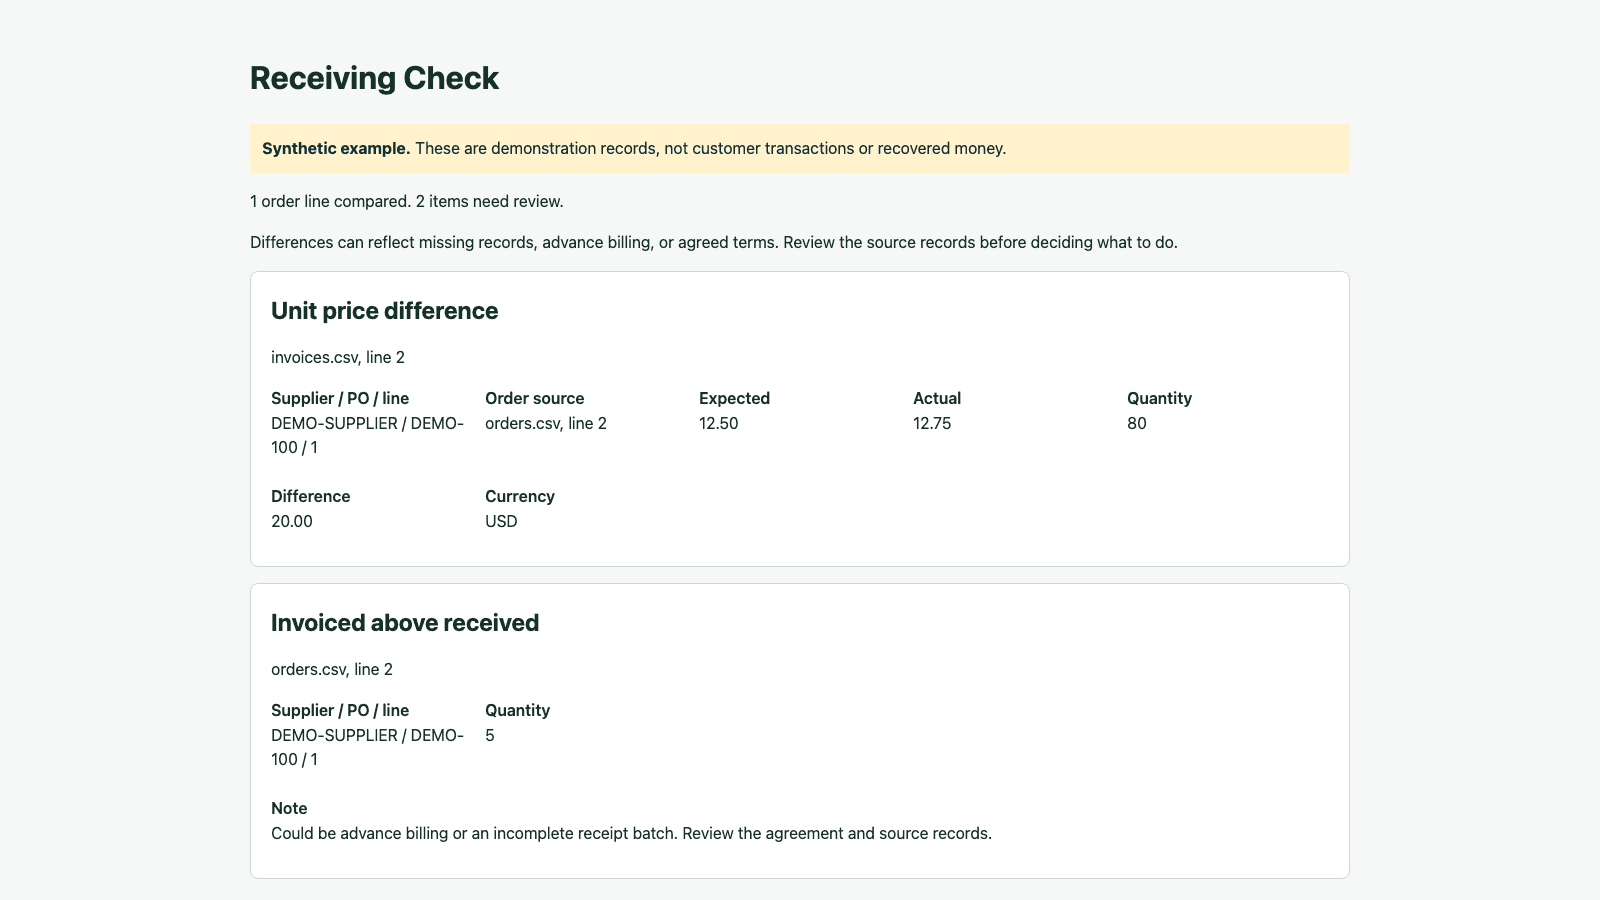Click 'Supplier / PO / line' label in Invoiced card
Image resolution: width=1600 pixels, height=900 pixels.
(340, 710)
